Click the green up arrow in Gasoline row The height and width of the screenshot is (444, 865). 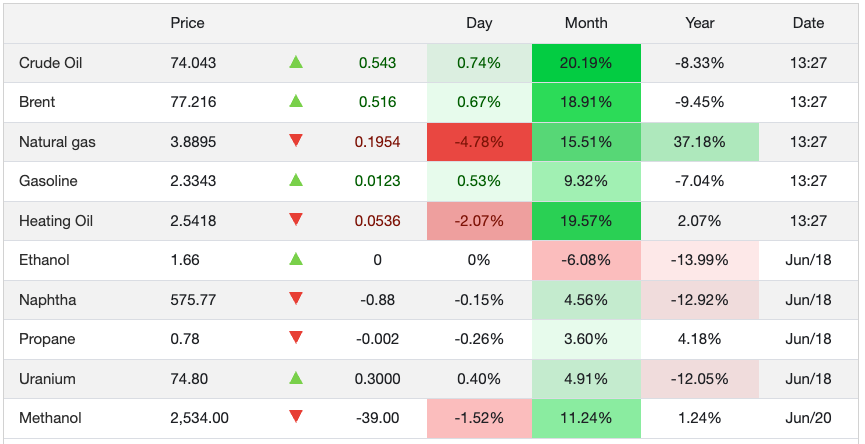tap(295, 181)
